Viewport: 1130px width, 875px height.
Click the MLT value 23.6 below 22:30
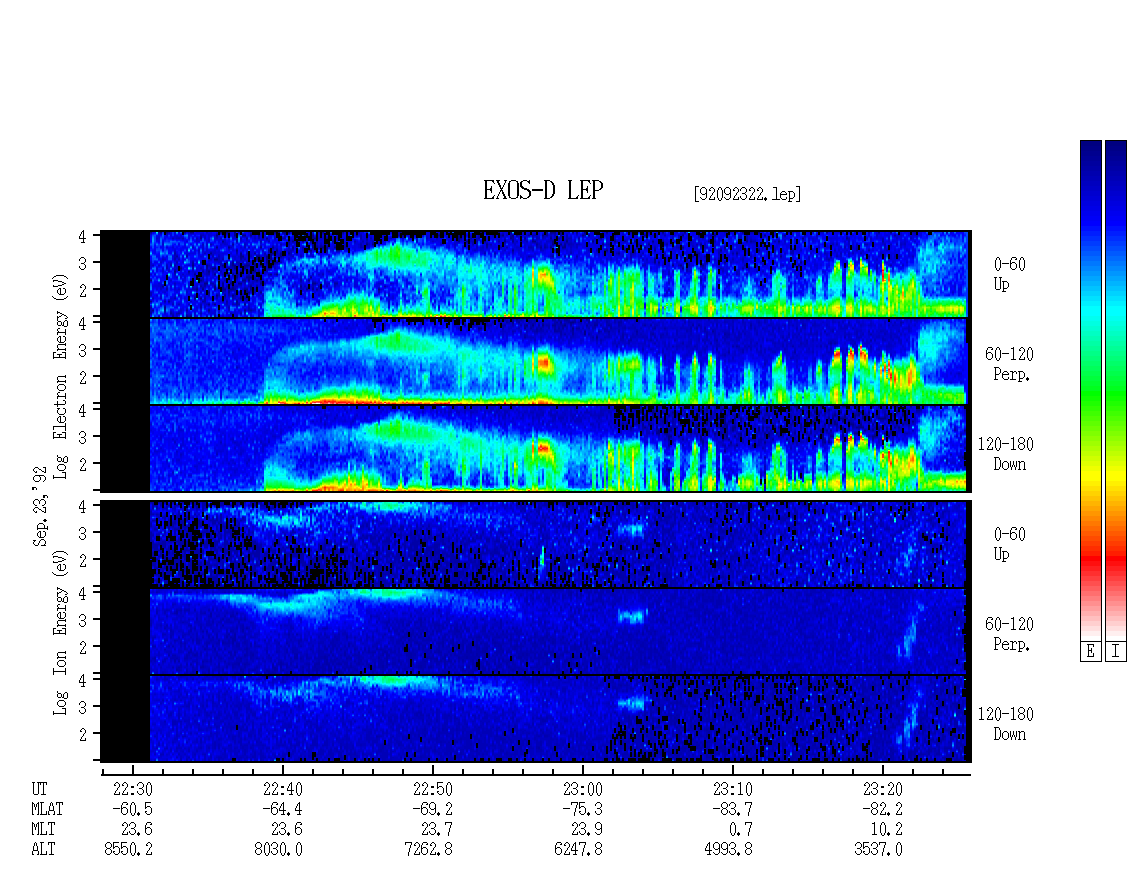click(x=137, y=830)
